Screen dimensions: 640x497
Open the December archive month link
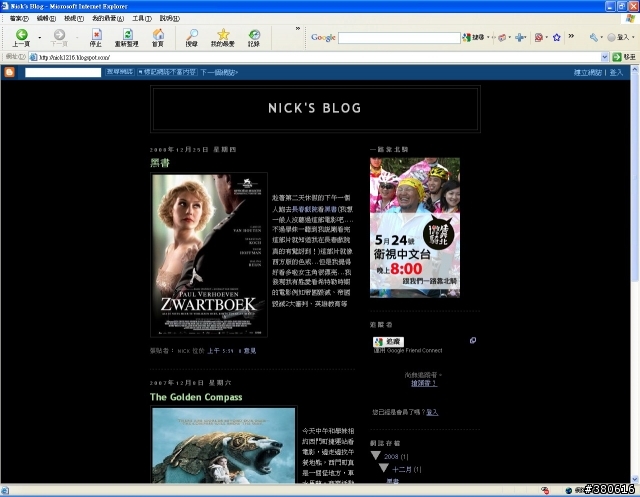402,470
